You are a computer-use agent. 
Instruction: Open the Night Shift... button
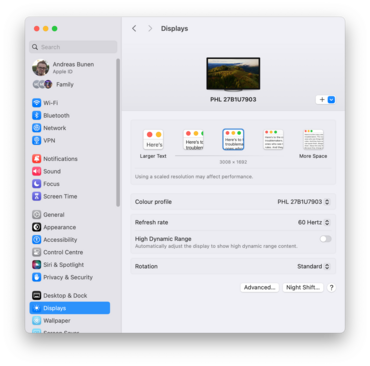[x=303, y=287]
